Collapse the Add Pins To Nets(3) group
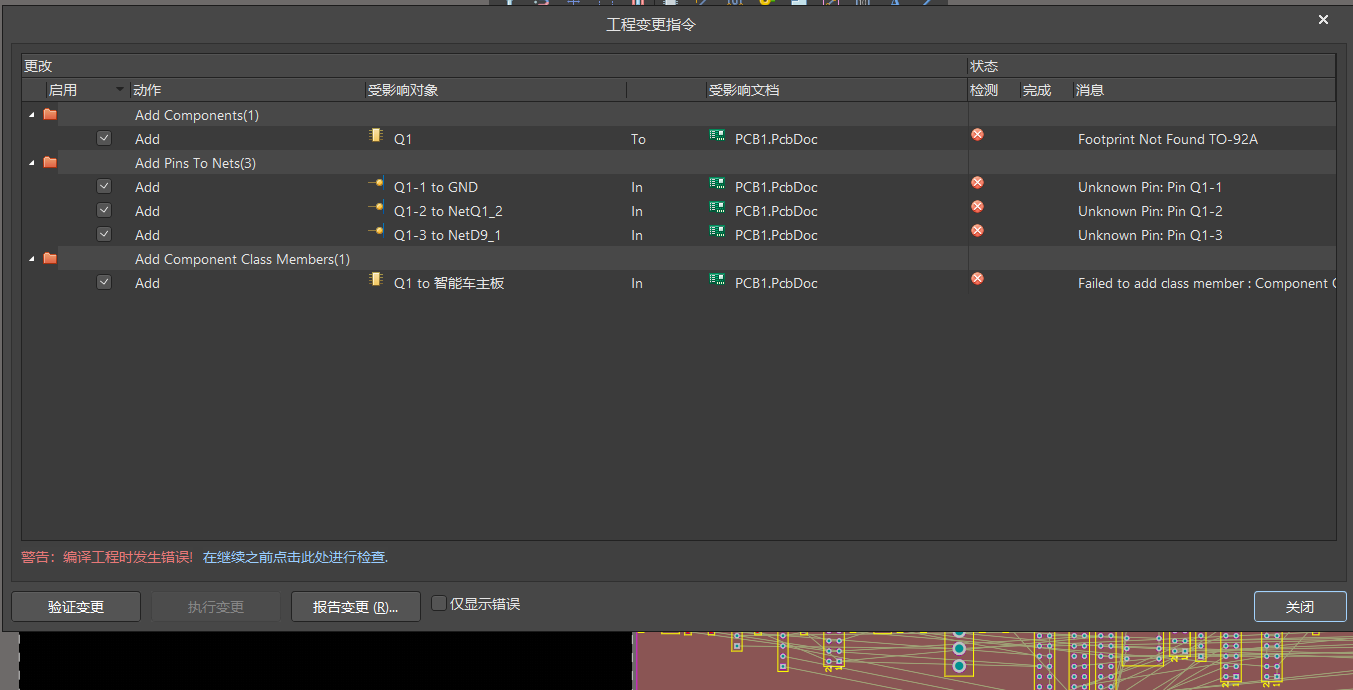 31,163
